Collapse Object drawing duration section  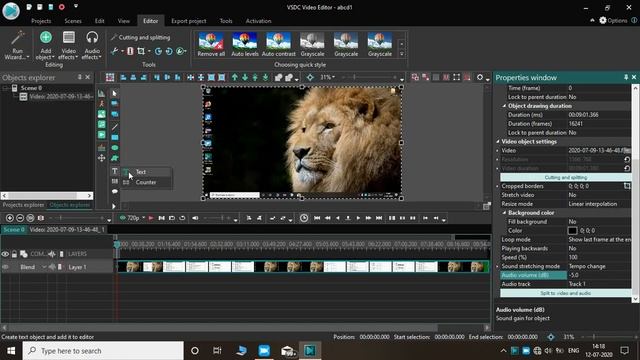click(x=504, y=106)
